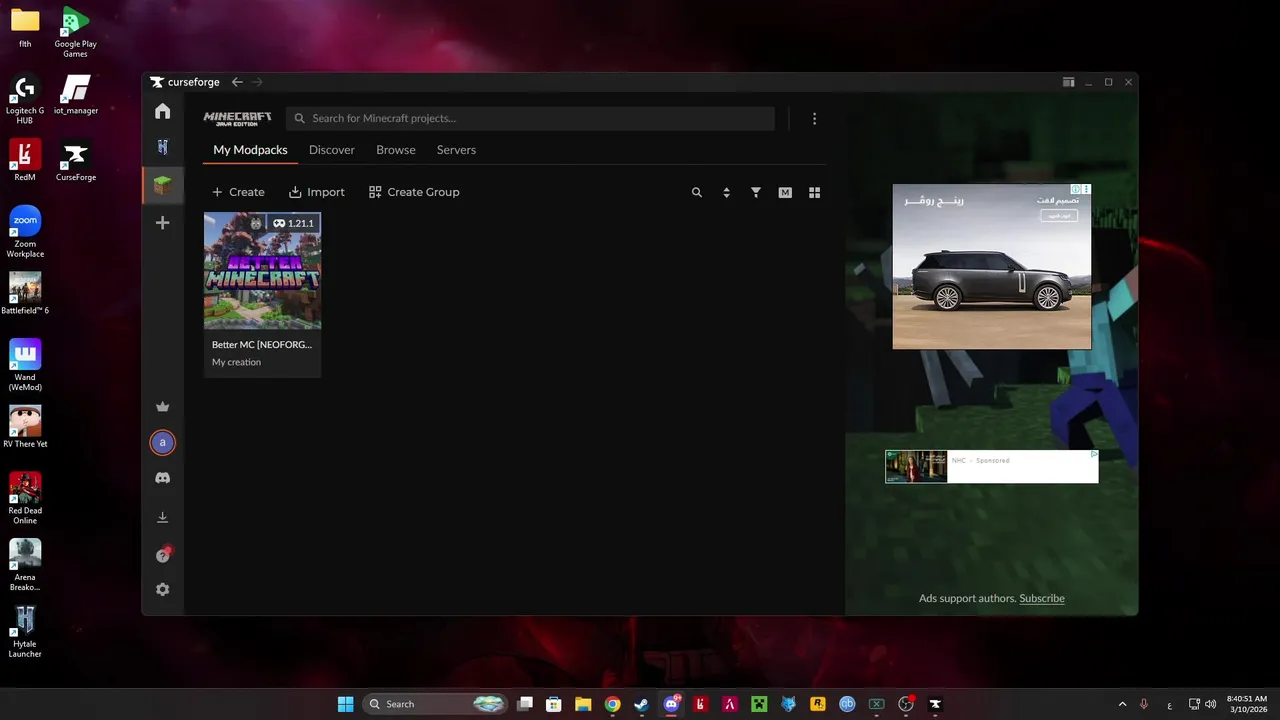Image resolution: width=1280 pixels, height=720 pixels.
Task: Open the taskbar clock and date
Action: 1247,704
